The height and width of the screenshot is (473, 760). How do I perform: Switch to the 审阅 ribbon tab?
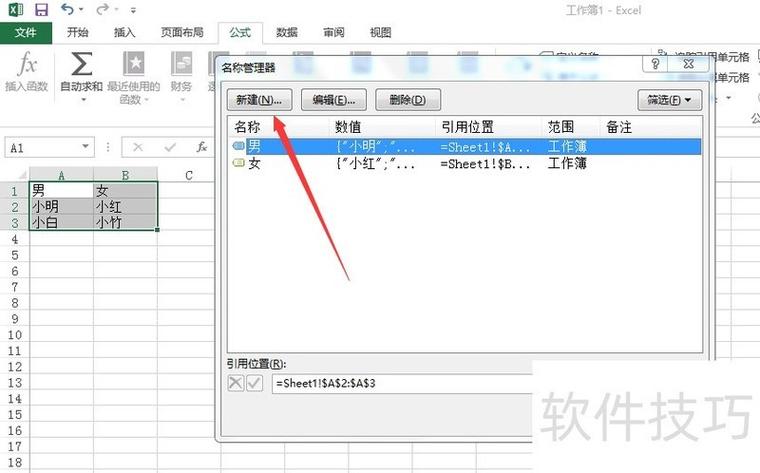click(x=334, y=32)
